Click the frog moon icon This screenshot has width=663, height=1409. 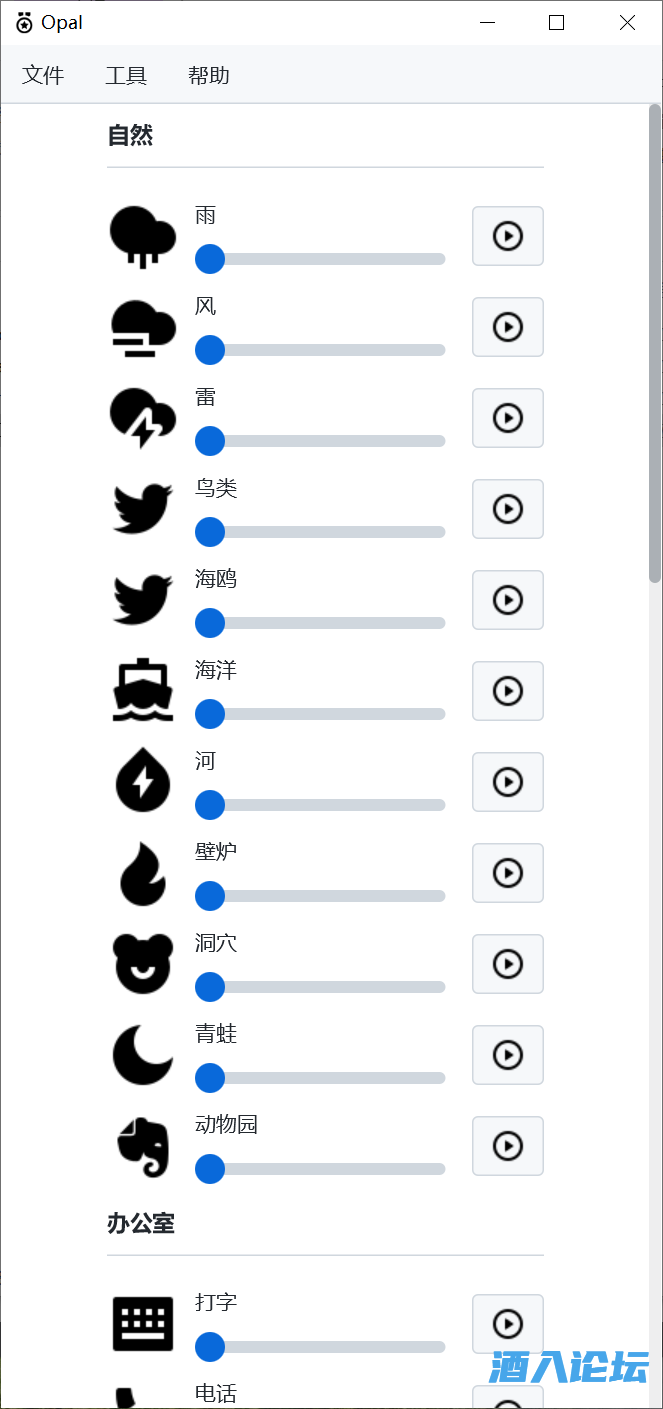click(x=142, y=1056)
